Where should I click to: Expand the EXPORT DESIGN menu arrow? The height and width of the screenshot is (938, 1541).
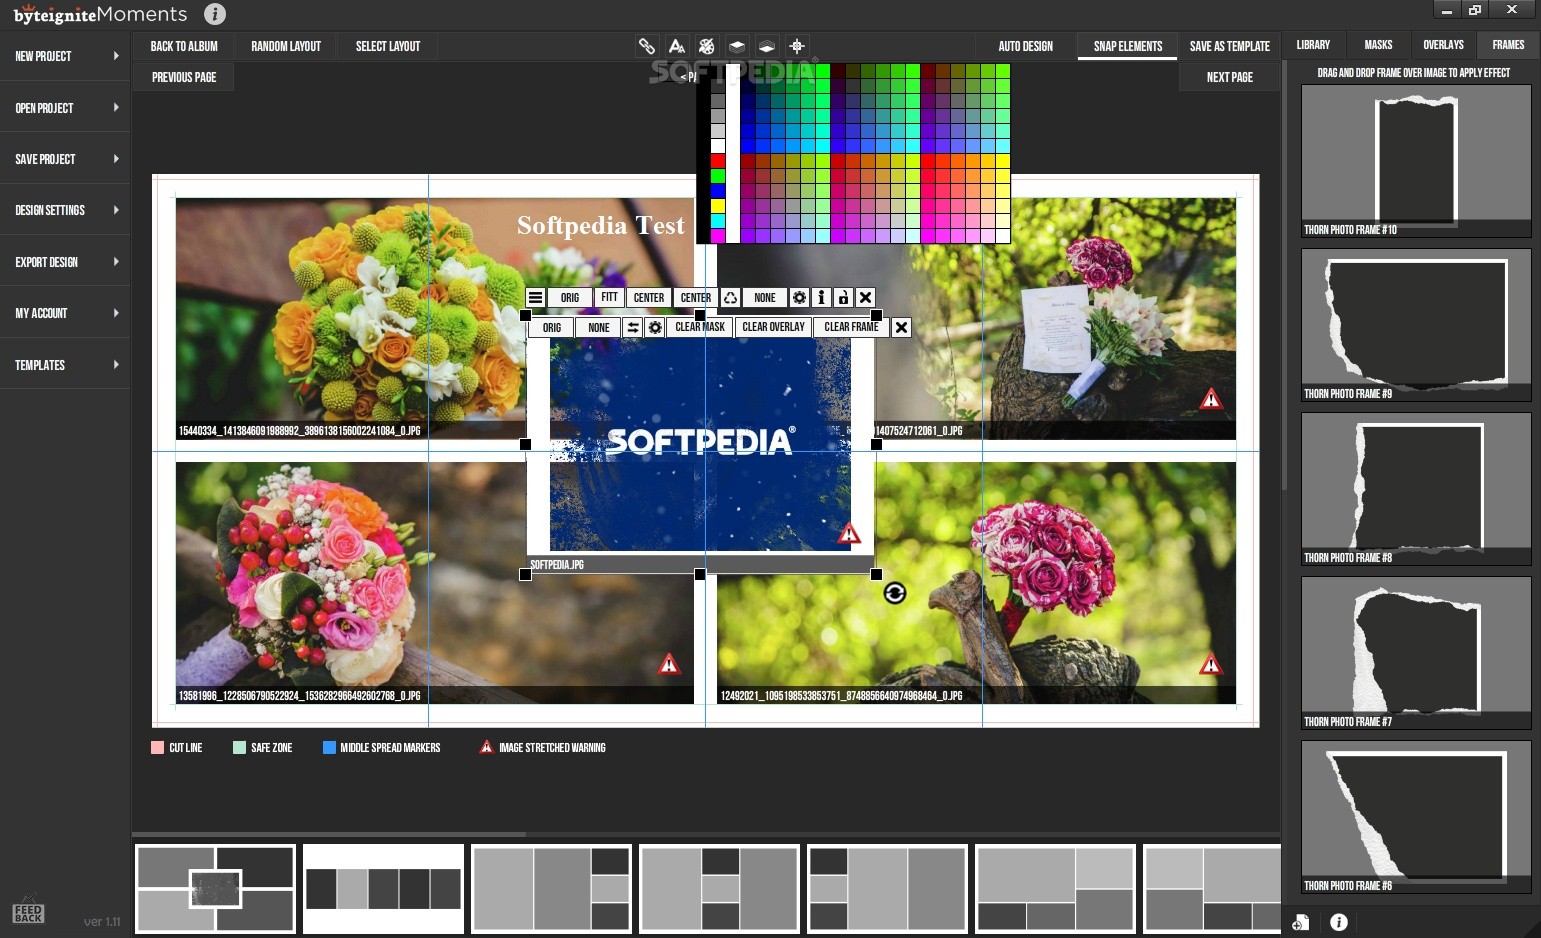(x=116, y=262)
